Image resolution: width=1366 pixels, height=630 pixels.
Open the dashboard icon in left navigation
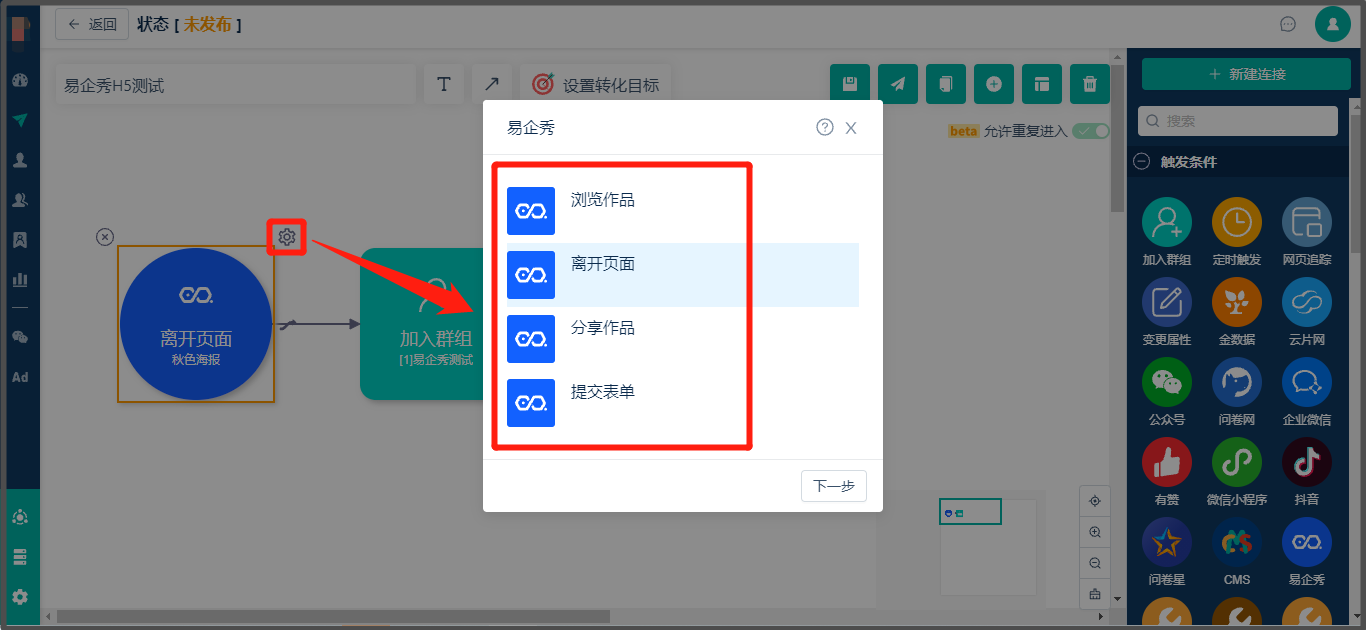pos(20,80)
